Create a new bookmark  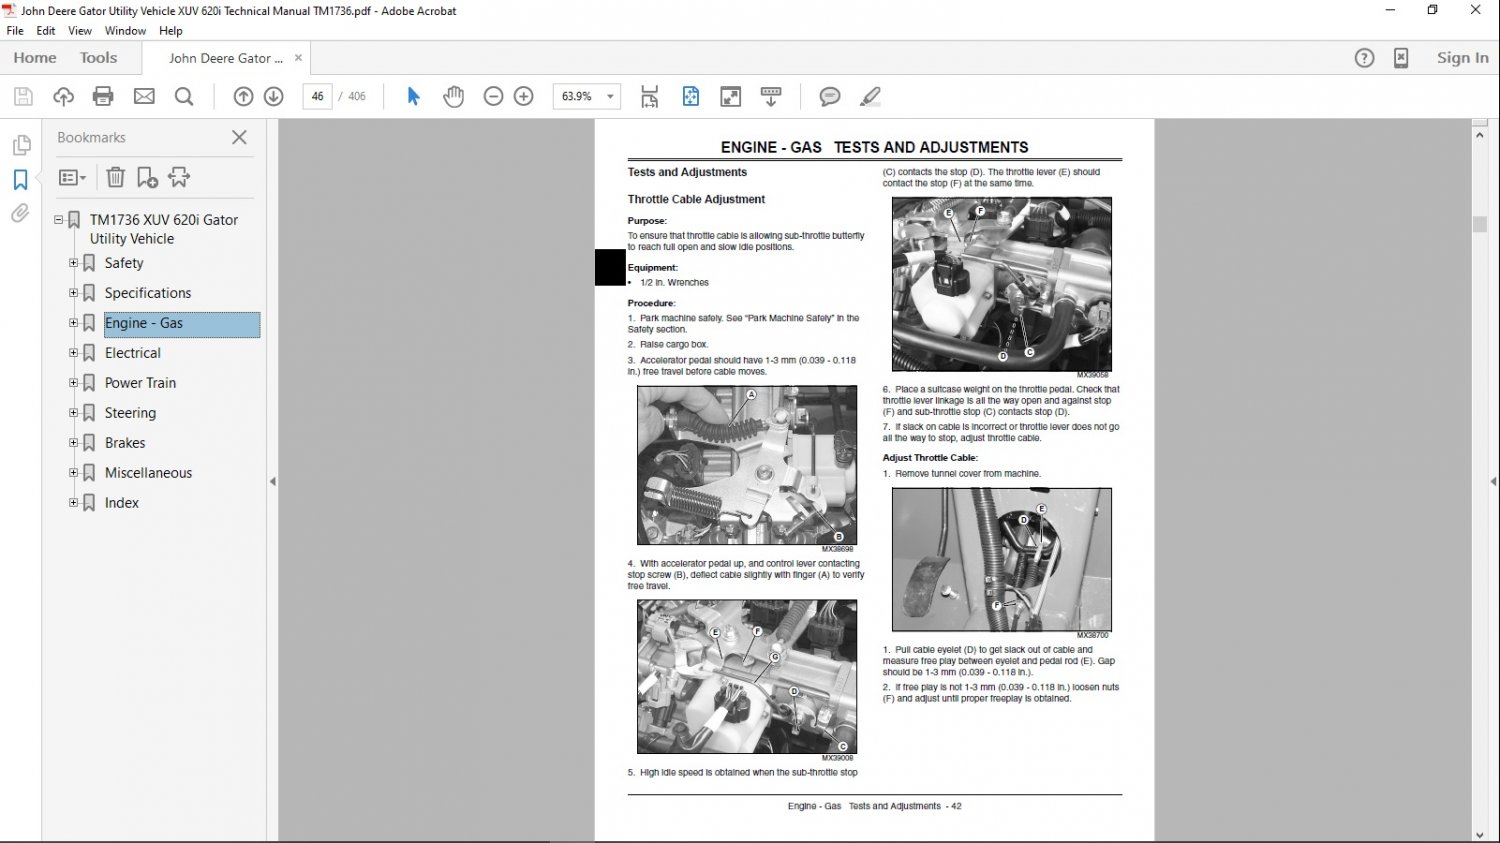click(x=147, y=177)
